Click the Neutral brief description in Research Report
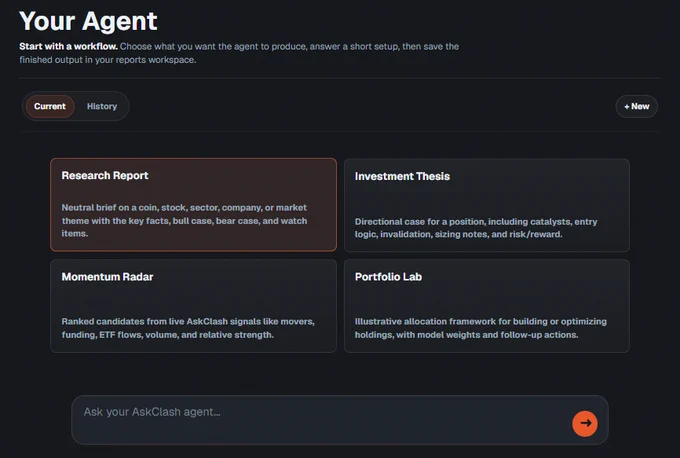The width and height of the screenshot is (680, 458). pos(184,220)
